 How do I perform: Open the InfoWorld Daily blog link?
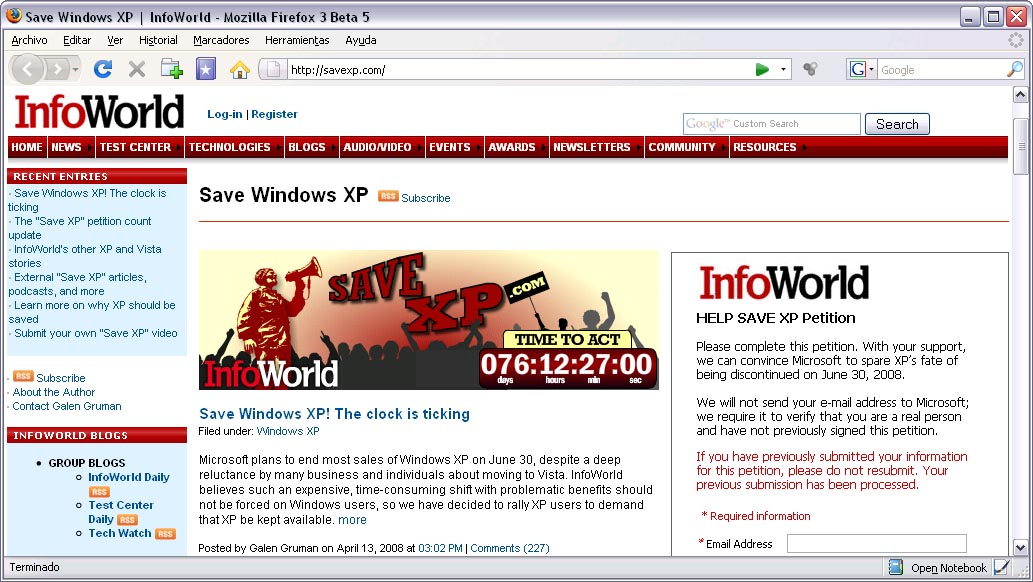tap(129, 477)
